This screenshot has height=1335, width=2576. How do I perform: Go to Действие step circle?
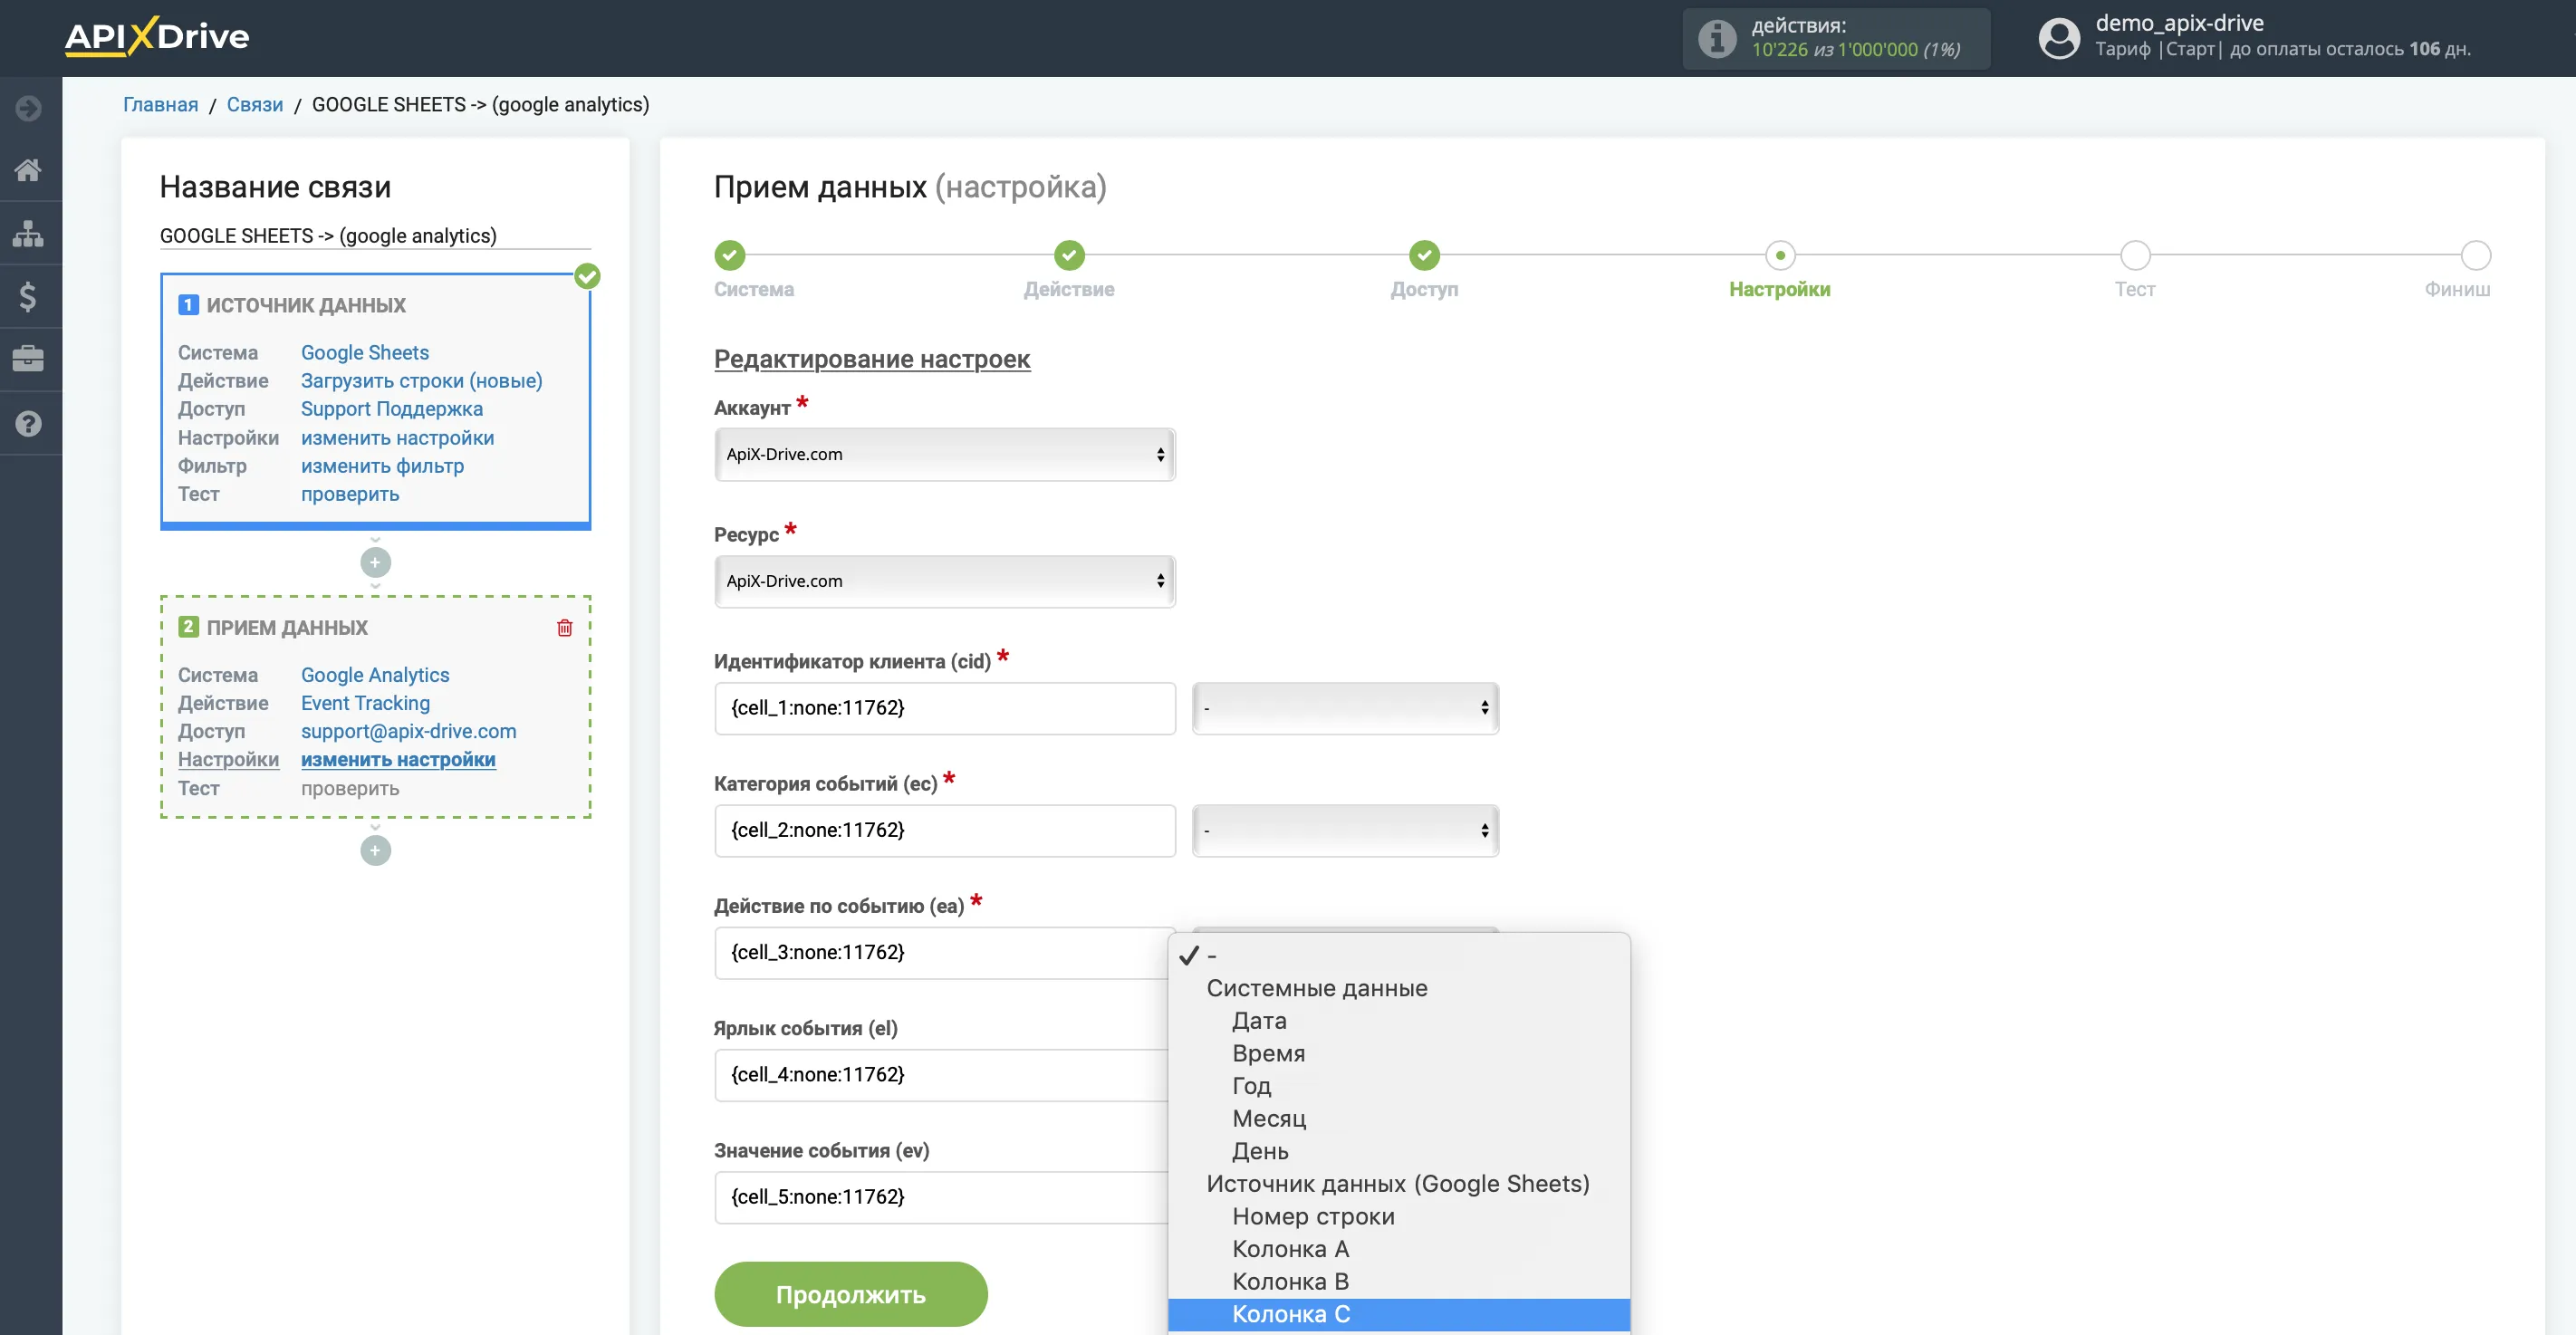click(1069, 255)
